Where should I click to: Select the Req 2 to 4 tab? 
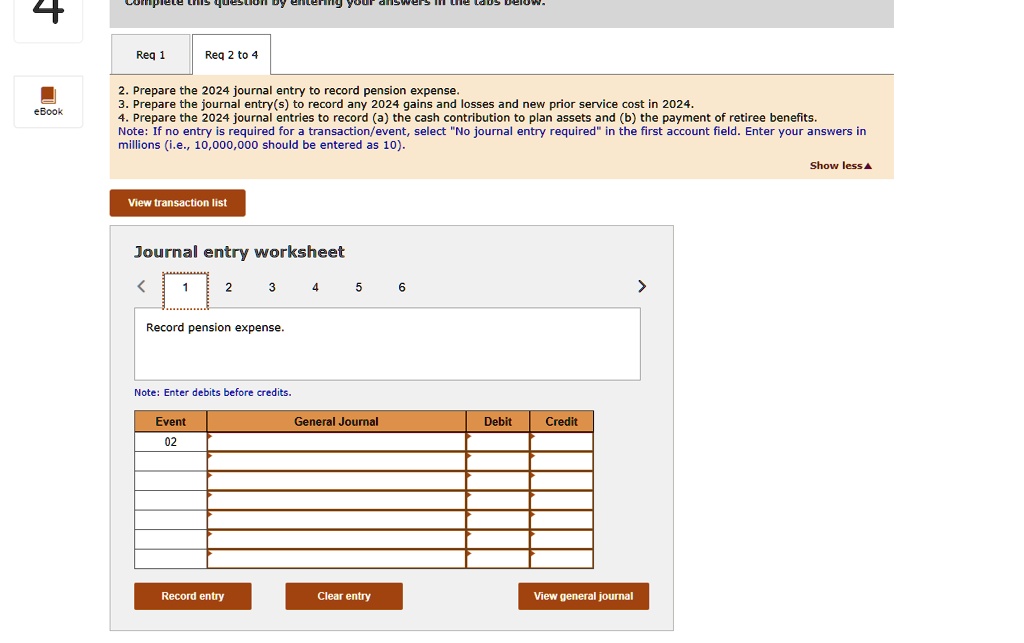[x=231, y=55]
